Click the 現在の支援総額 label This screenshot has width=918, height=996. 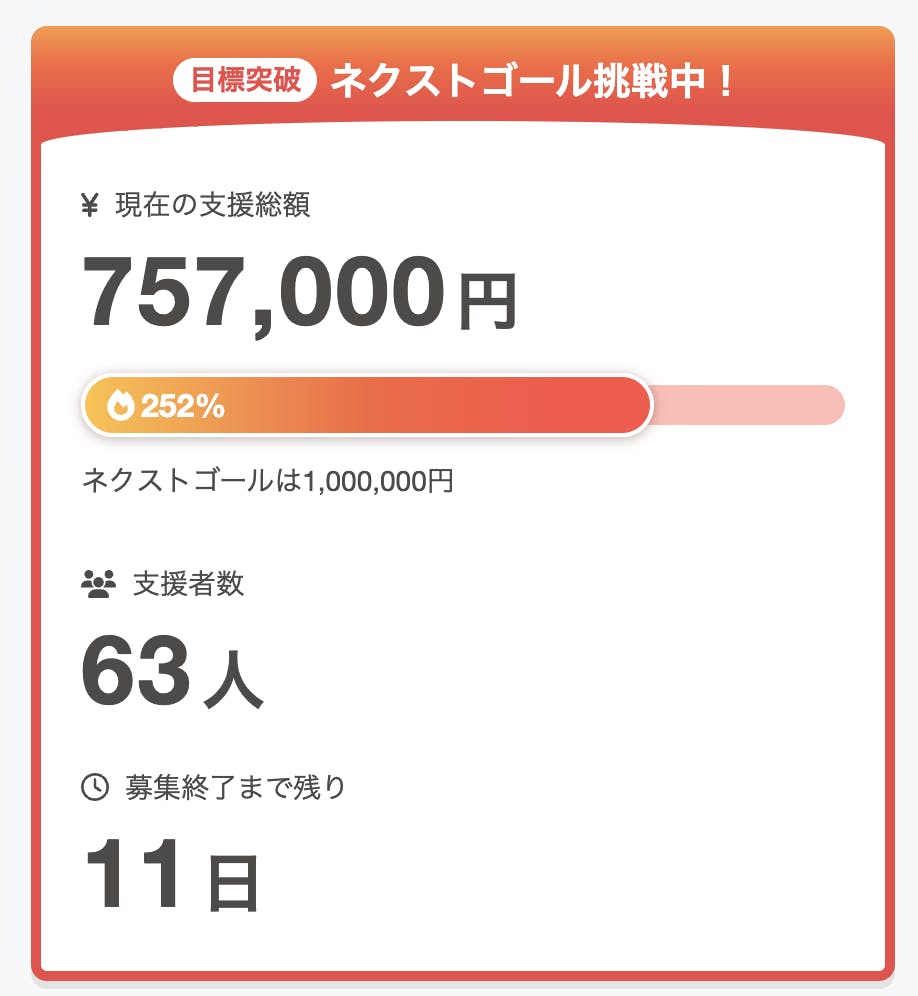pos(213,206)
